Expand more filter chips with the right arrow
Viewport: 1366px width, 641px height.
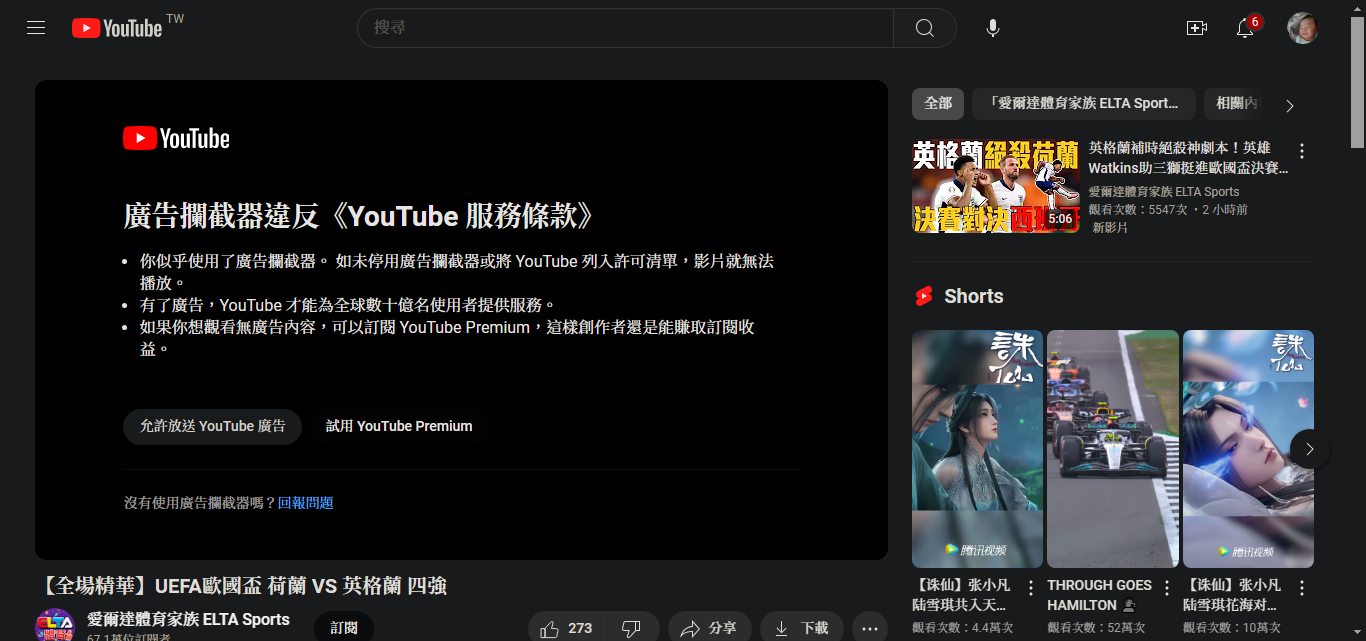[1289, 103]
